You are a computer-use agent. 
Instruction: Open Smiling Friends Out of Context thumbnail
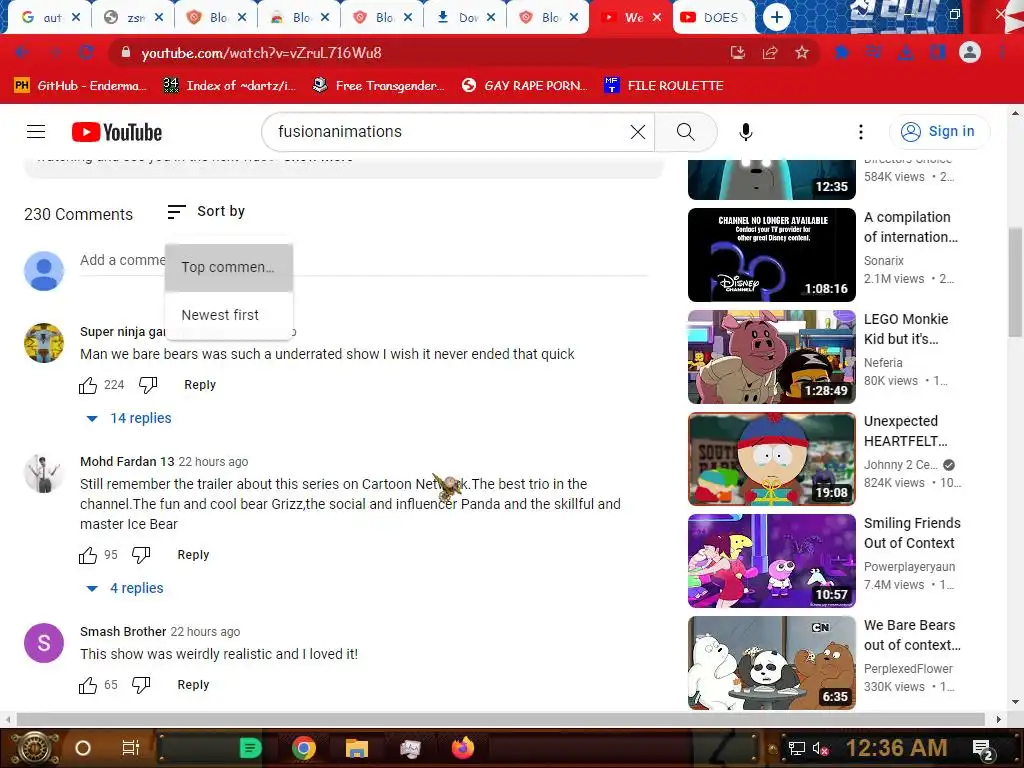coord(771,561)
